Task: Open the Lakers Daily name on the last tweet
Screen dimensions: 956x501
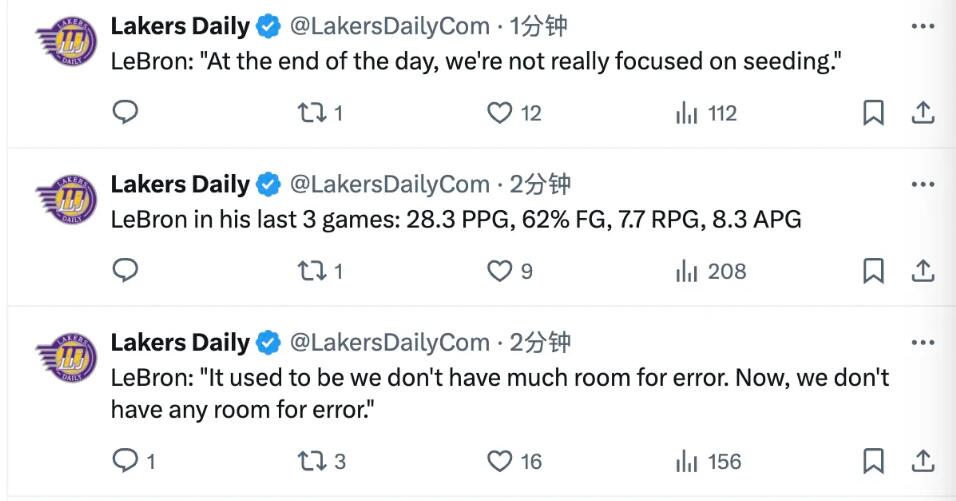Action: pyautogui.click(x=180, y=343)
